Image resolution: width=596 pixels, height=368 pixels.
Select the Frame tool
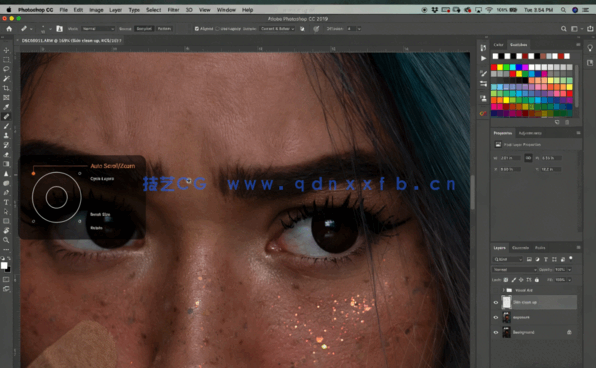pyautogui.click(x=6, y=98)
